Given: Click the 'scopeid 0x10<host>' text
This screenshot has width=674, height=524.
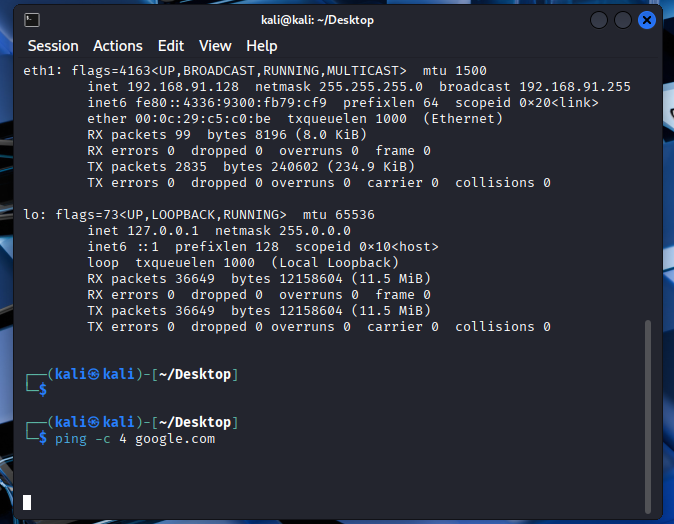Looking at the screenshot, I should tap(367, 246).
